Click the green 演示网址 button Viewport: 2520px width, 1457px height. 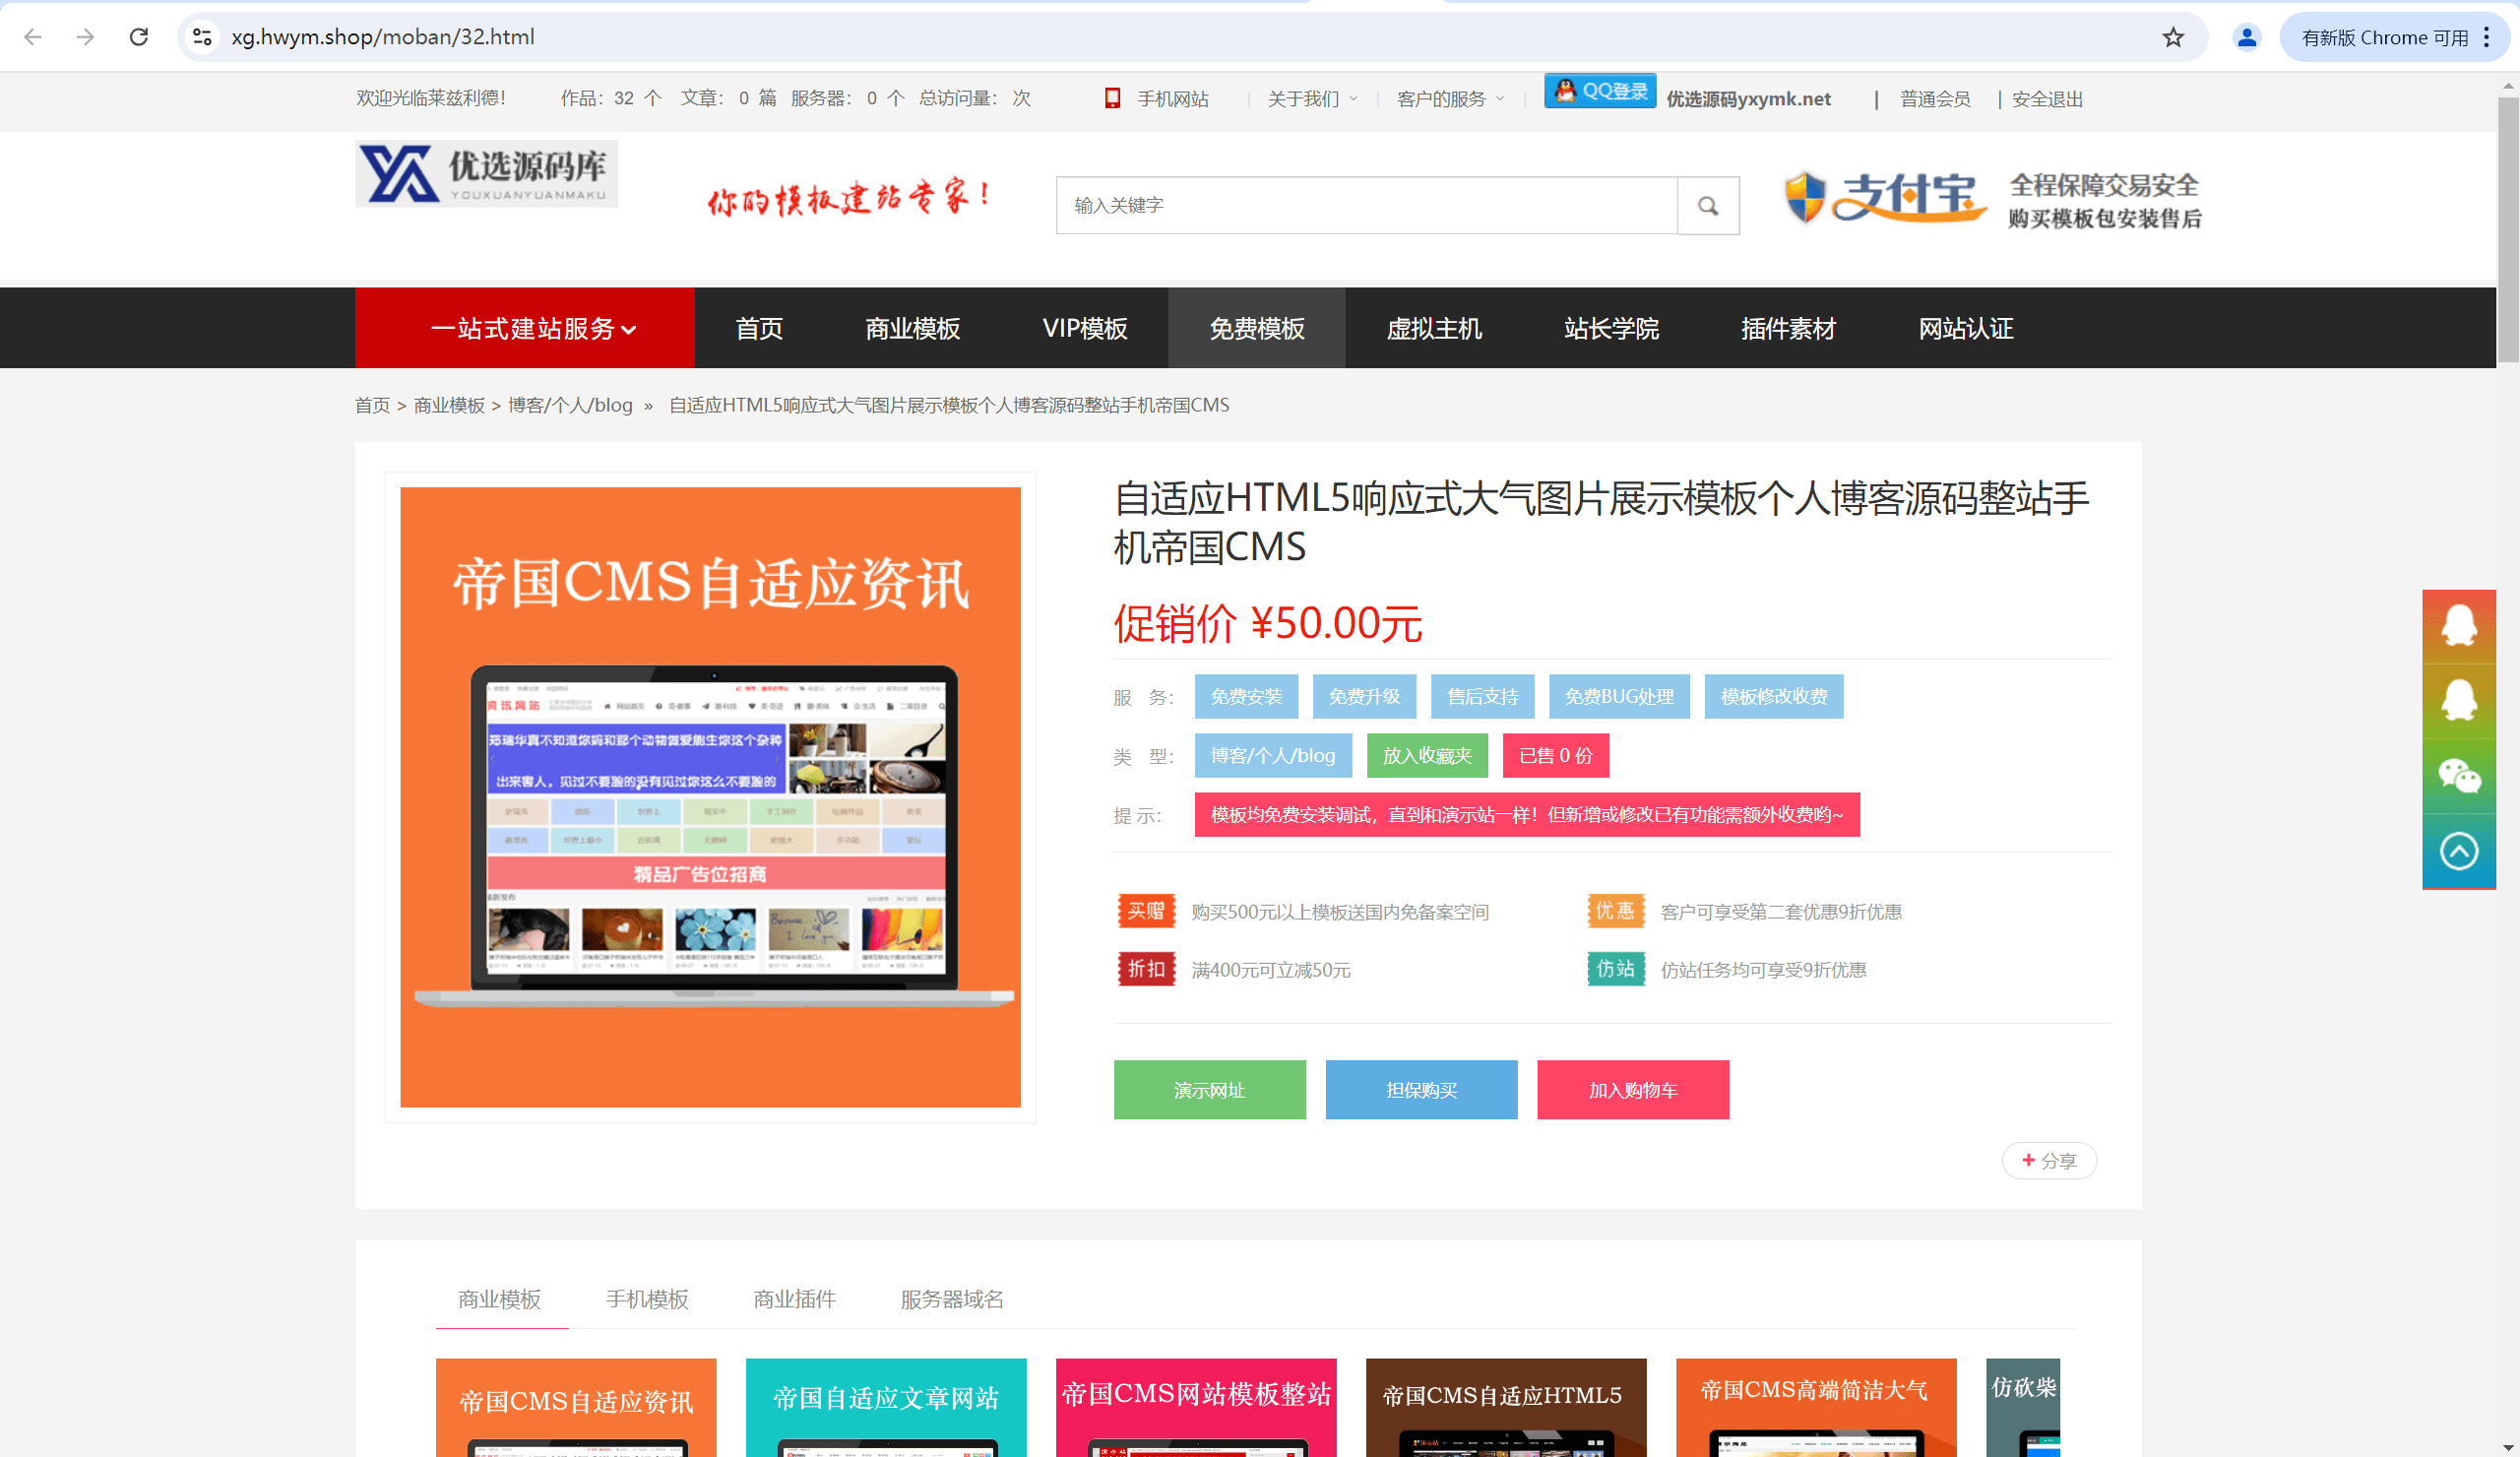point(1210,1089)
